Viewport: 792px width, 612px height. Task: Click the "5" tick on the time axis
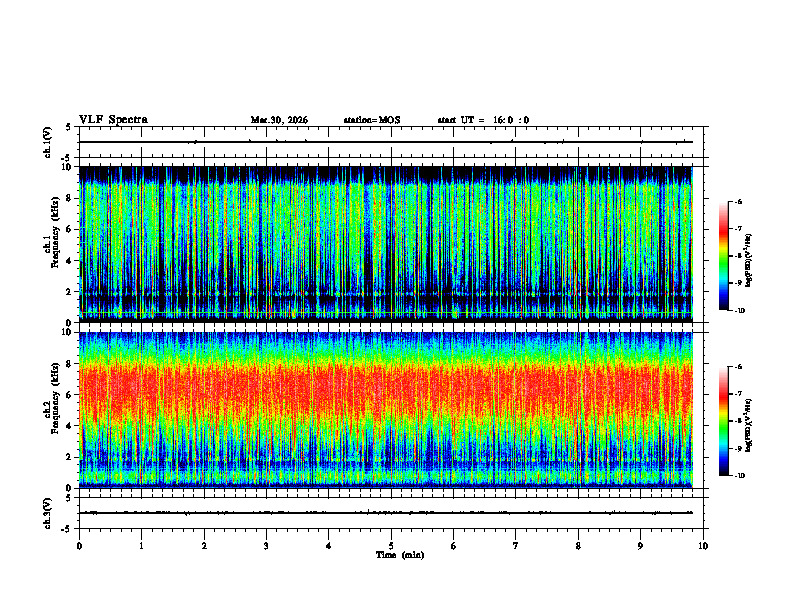tap(391, 546)
